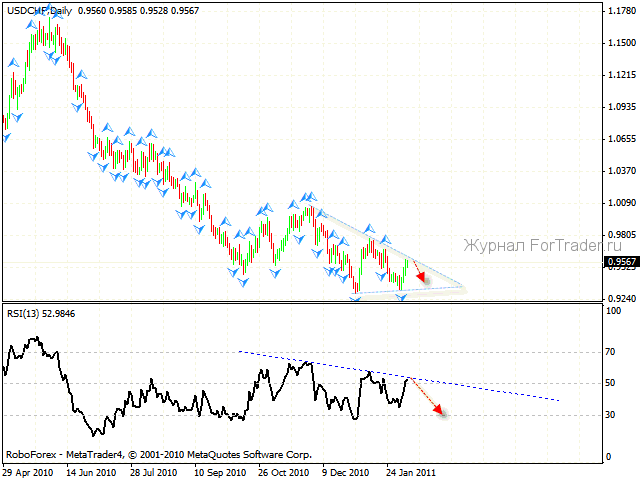The width and height of the screenshot is (640, 480).
Task: Click the 1.1500 price axis label
Action: coord(620,43)
